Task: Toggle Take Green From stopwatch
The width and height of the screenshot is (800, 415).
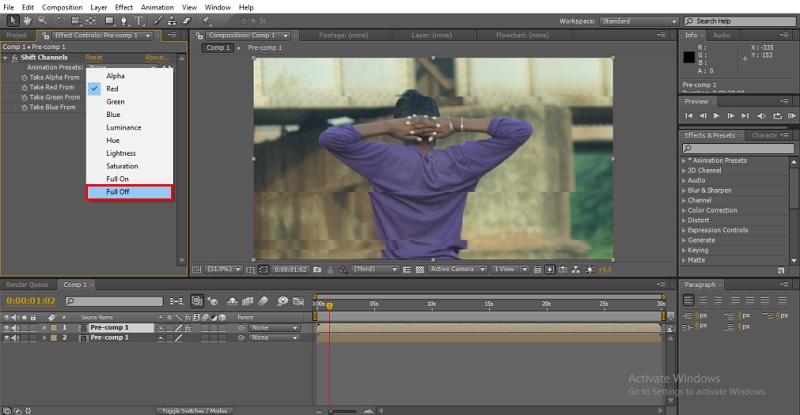Action: [x=24, y=97]
